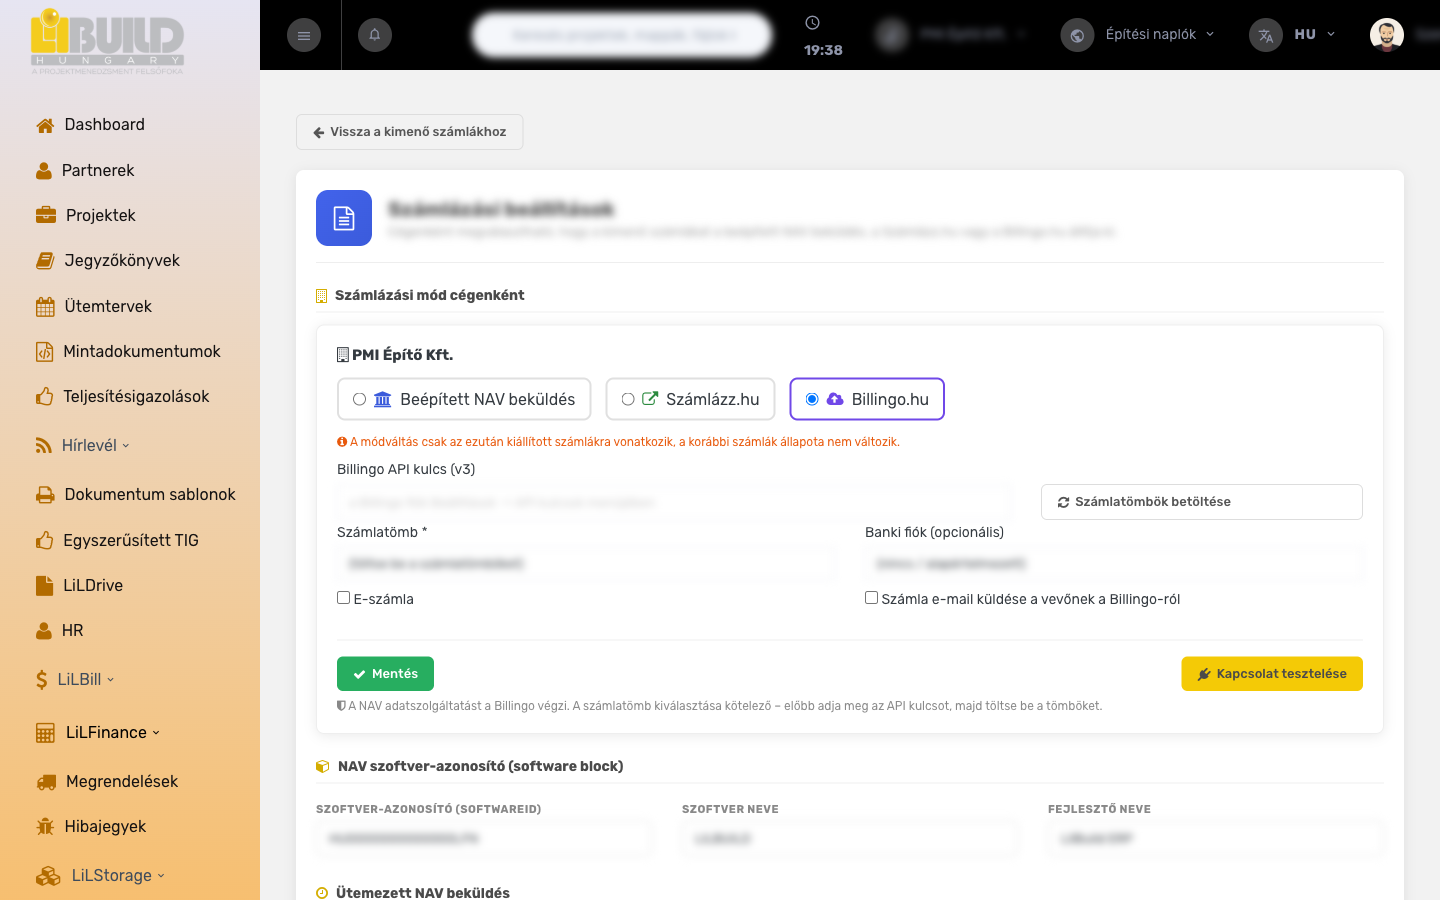Open Teljesítésigazolások menu item
Image resolution: width=1440 pixels, height=900 pixels.
(x=136, y=397)
